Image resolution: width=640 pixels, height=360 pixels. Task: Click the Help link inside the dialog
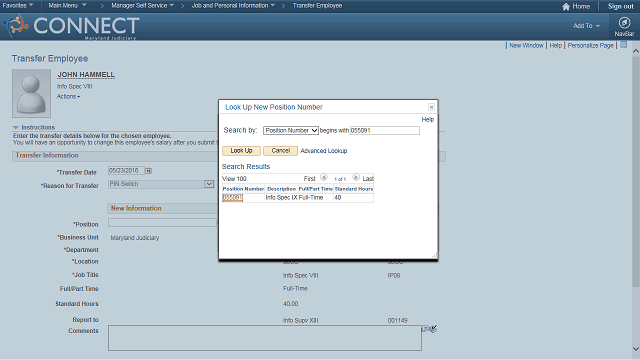coord(427,120)
